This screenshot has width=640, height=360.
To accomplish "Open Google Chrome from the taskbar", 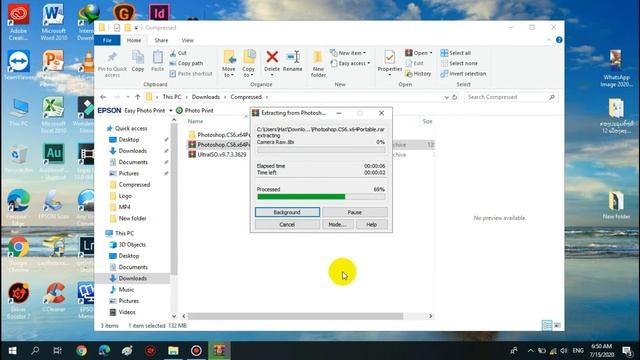I will pos(81,351).
